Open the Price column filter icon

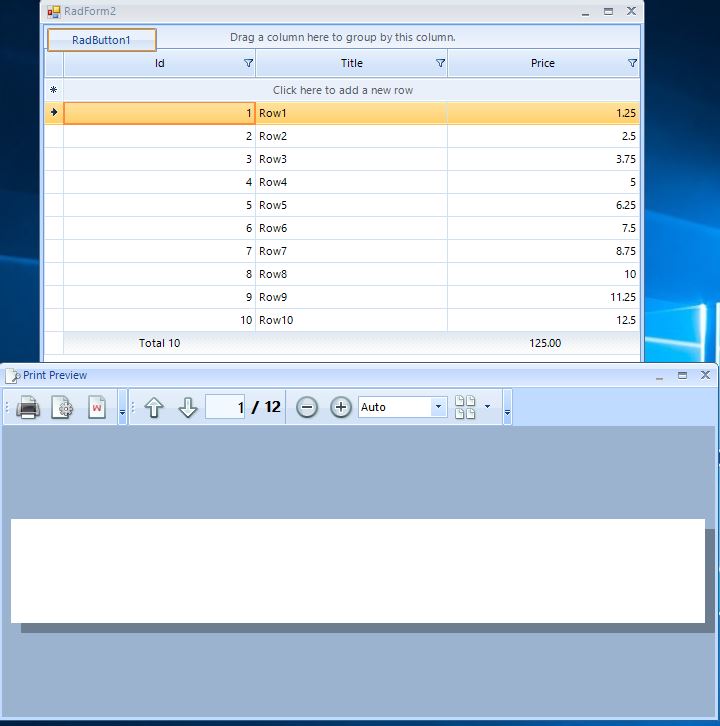coord(632,63)
